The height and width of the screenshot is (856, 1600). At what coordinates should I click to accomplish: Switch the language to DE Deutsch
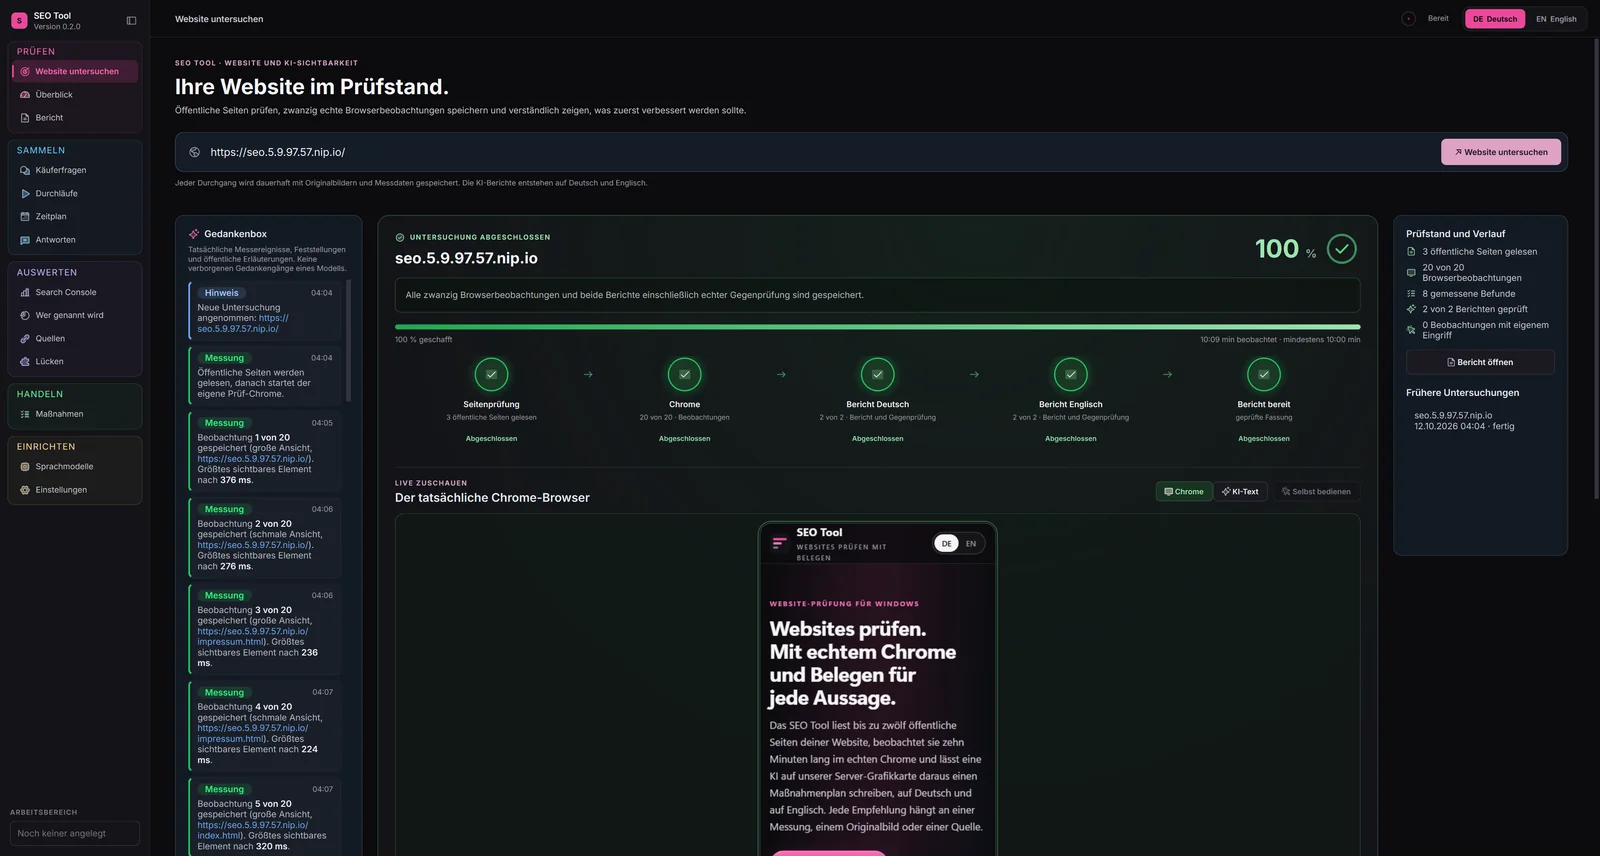pyautogui.click(x=1495, y=19)
